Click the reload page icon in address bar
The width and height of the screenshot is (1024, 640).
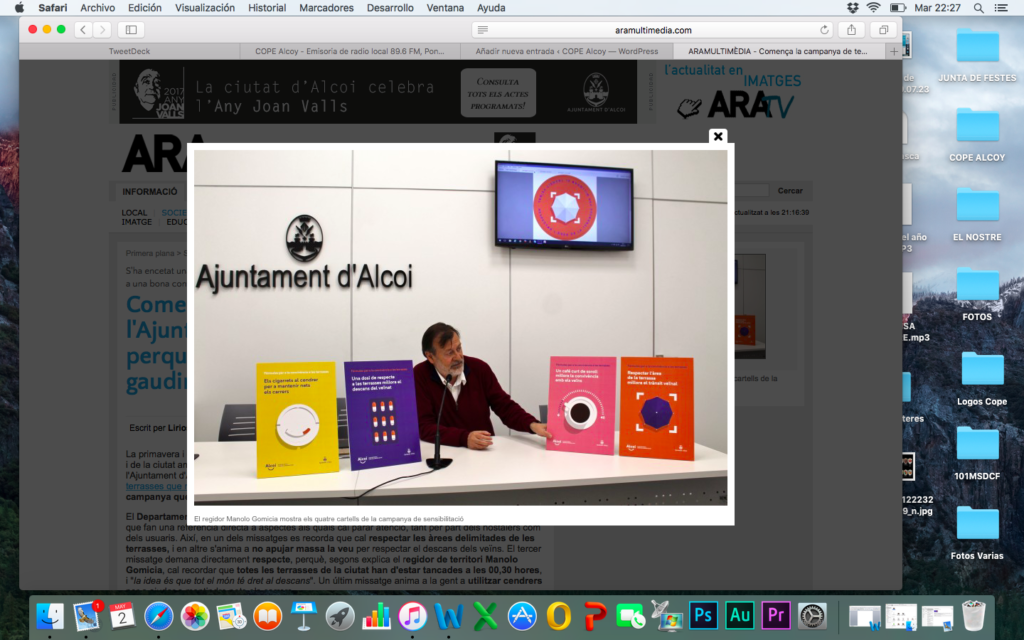pyautogui.click(x=824, y=30)
